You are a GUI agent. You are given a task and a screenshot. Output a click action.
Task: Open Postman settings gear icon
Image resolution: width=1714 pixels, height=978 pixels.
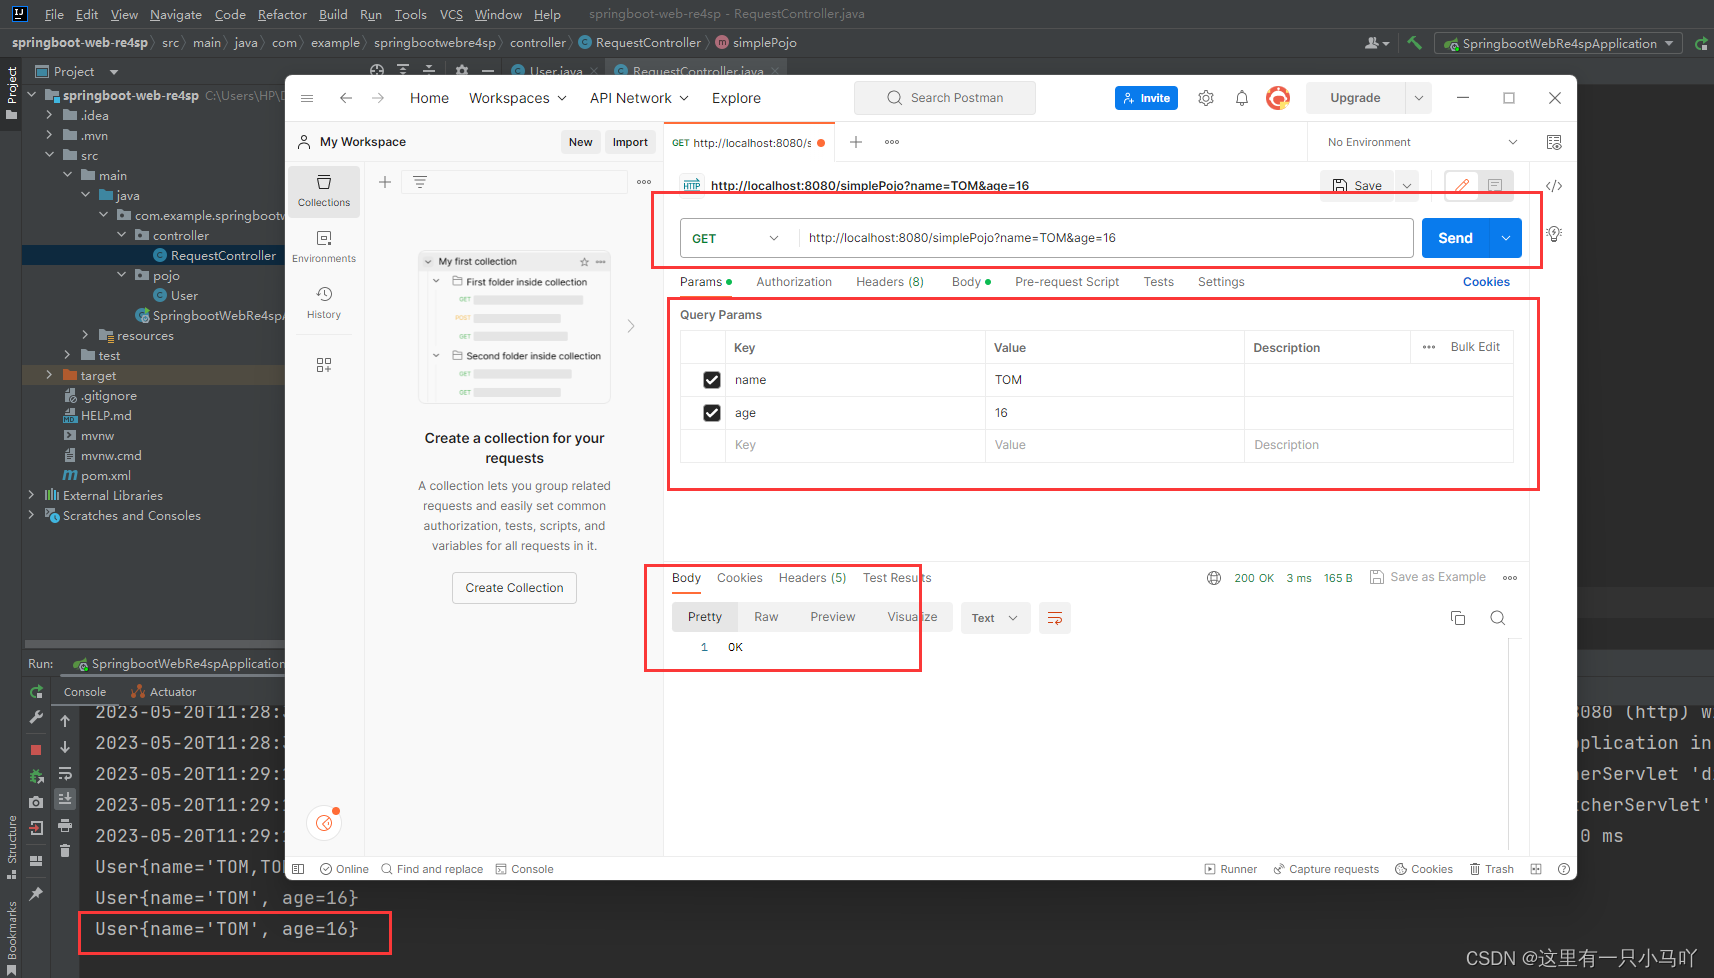1206,98
